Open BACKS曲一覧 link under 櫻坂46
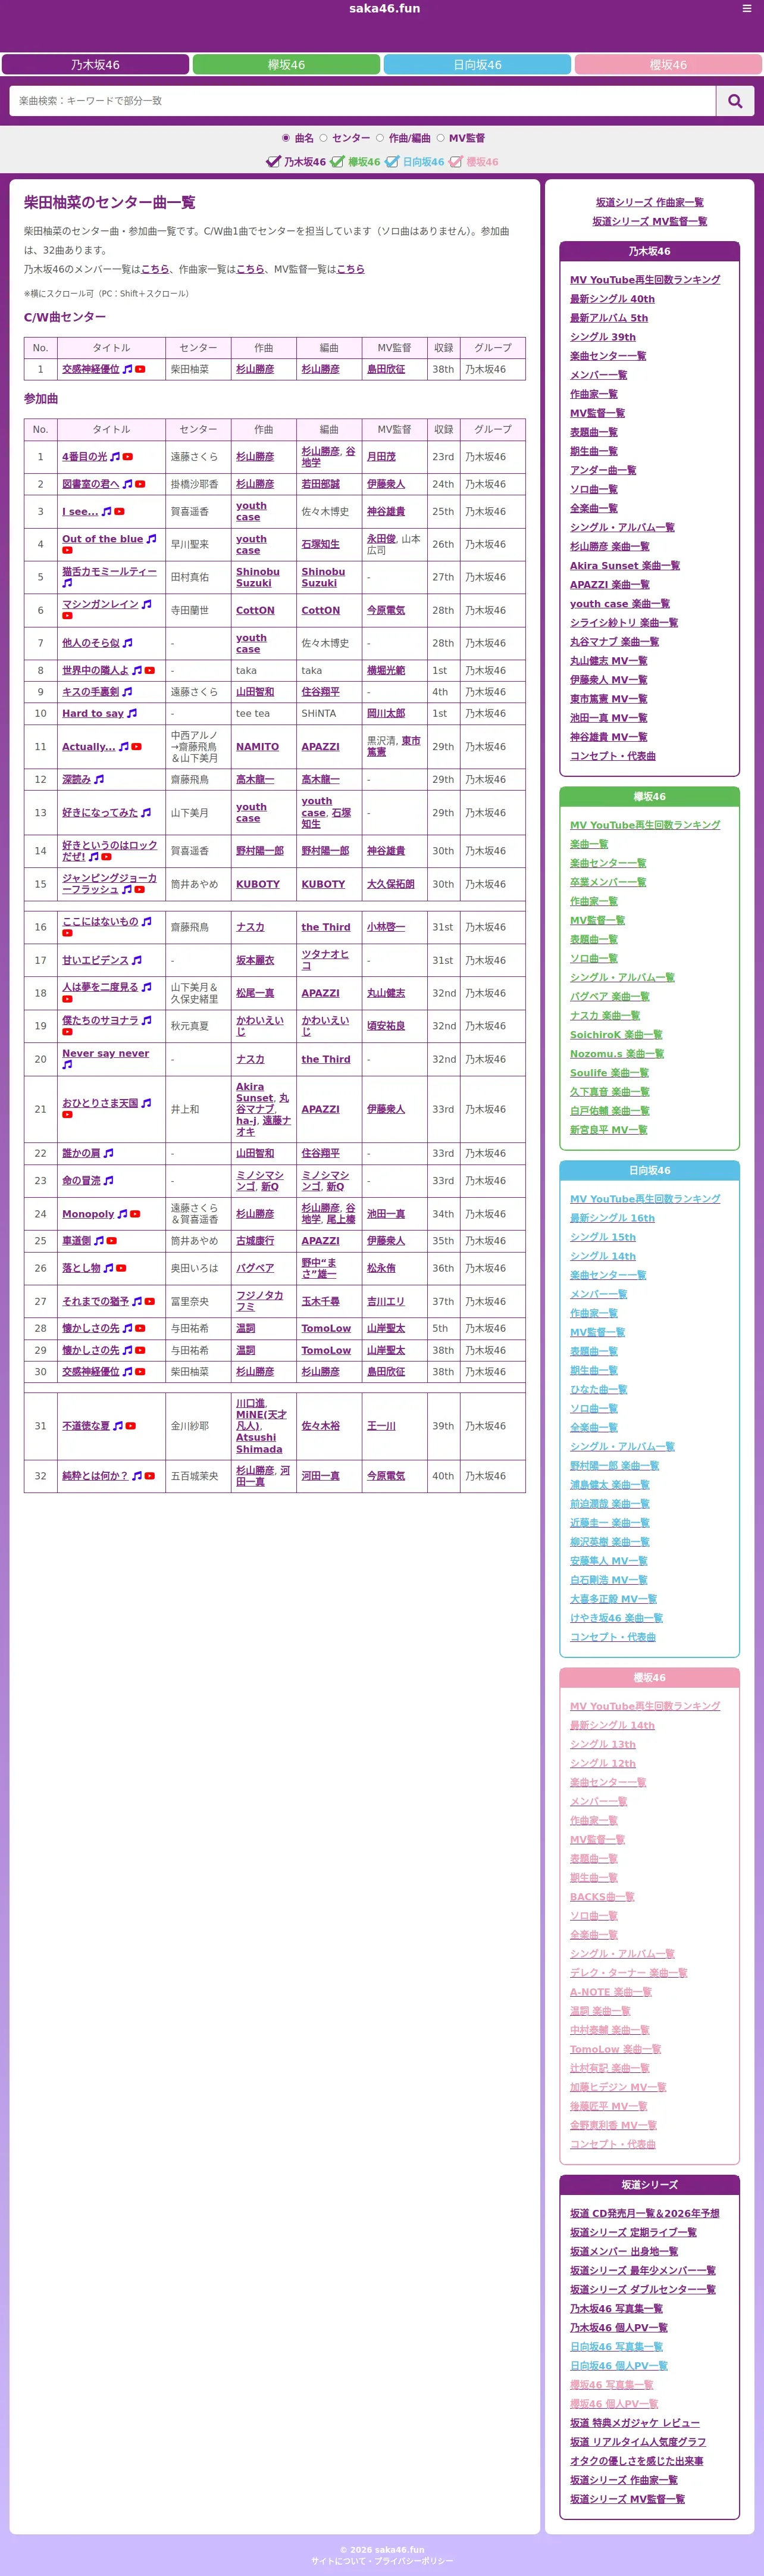This screenshot has height=2576, width=764. tap(602, 1897)
